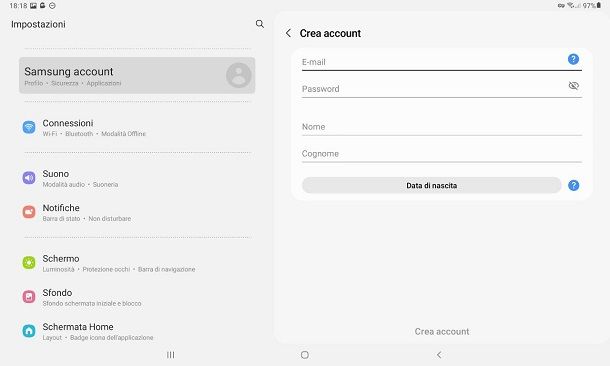Open Connessioni settings

point(137,128)
